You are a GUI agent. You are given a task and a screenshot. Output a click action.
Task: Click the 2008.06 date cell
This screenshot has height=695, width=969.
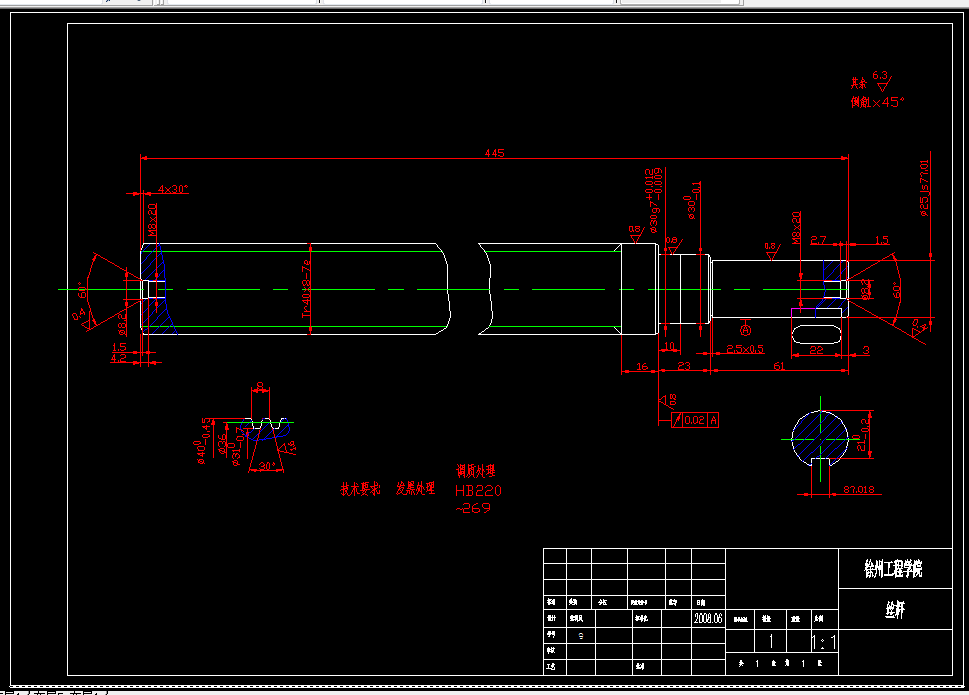click(x=708, y=618)
